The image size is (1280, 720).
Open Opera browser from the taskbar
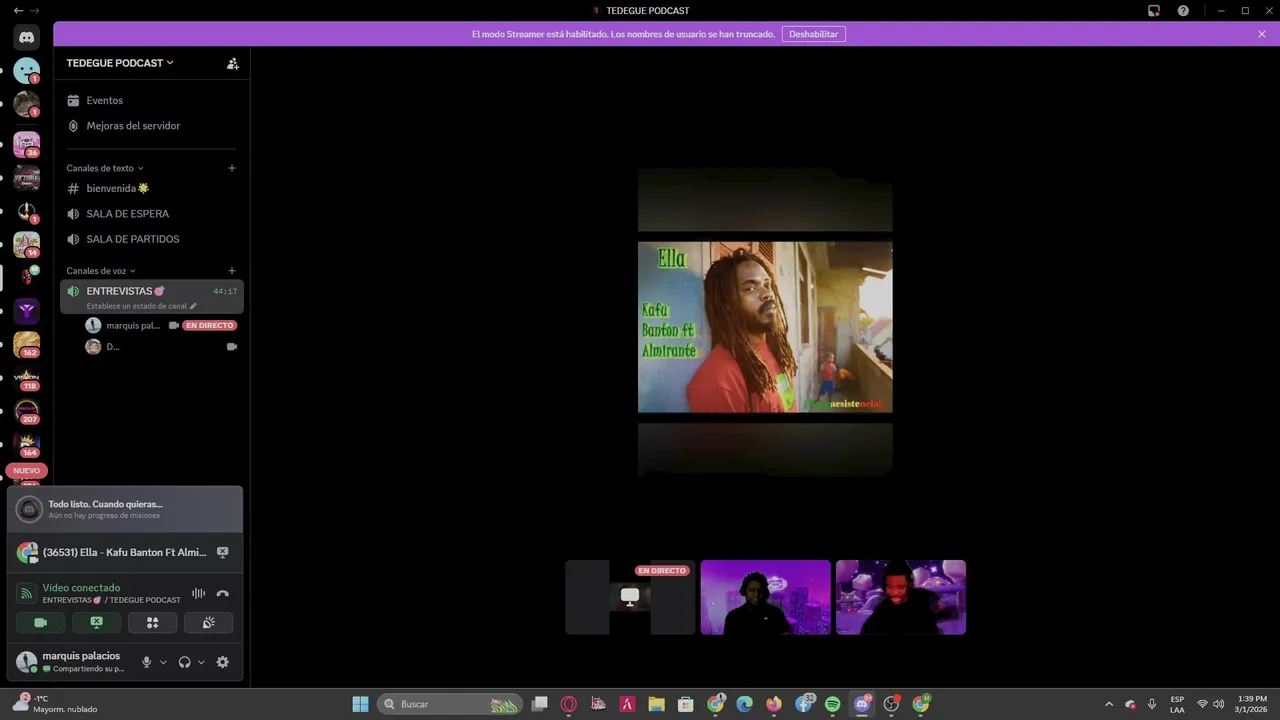pyautogui.click(x=569, y=704)
